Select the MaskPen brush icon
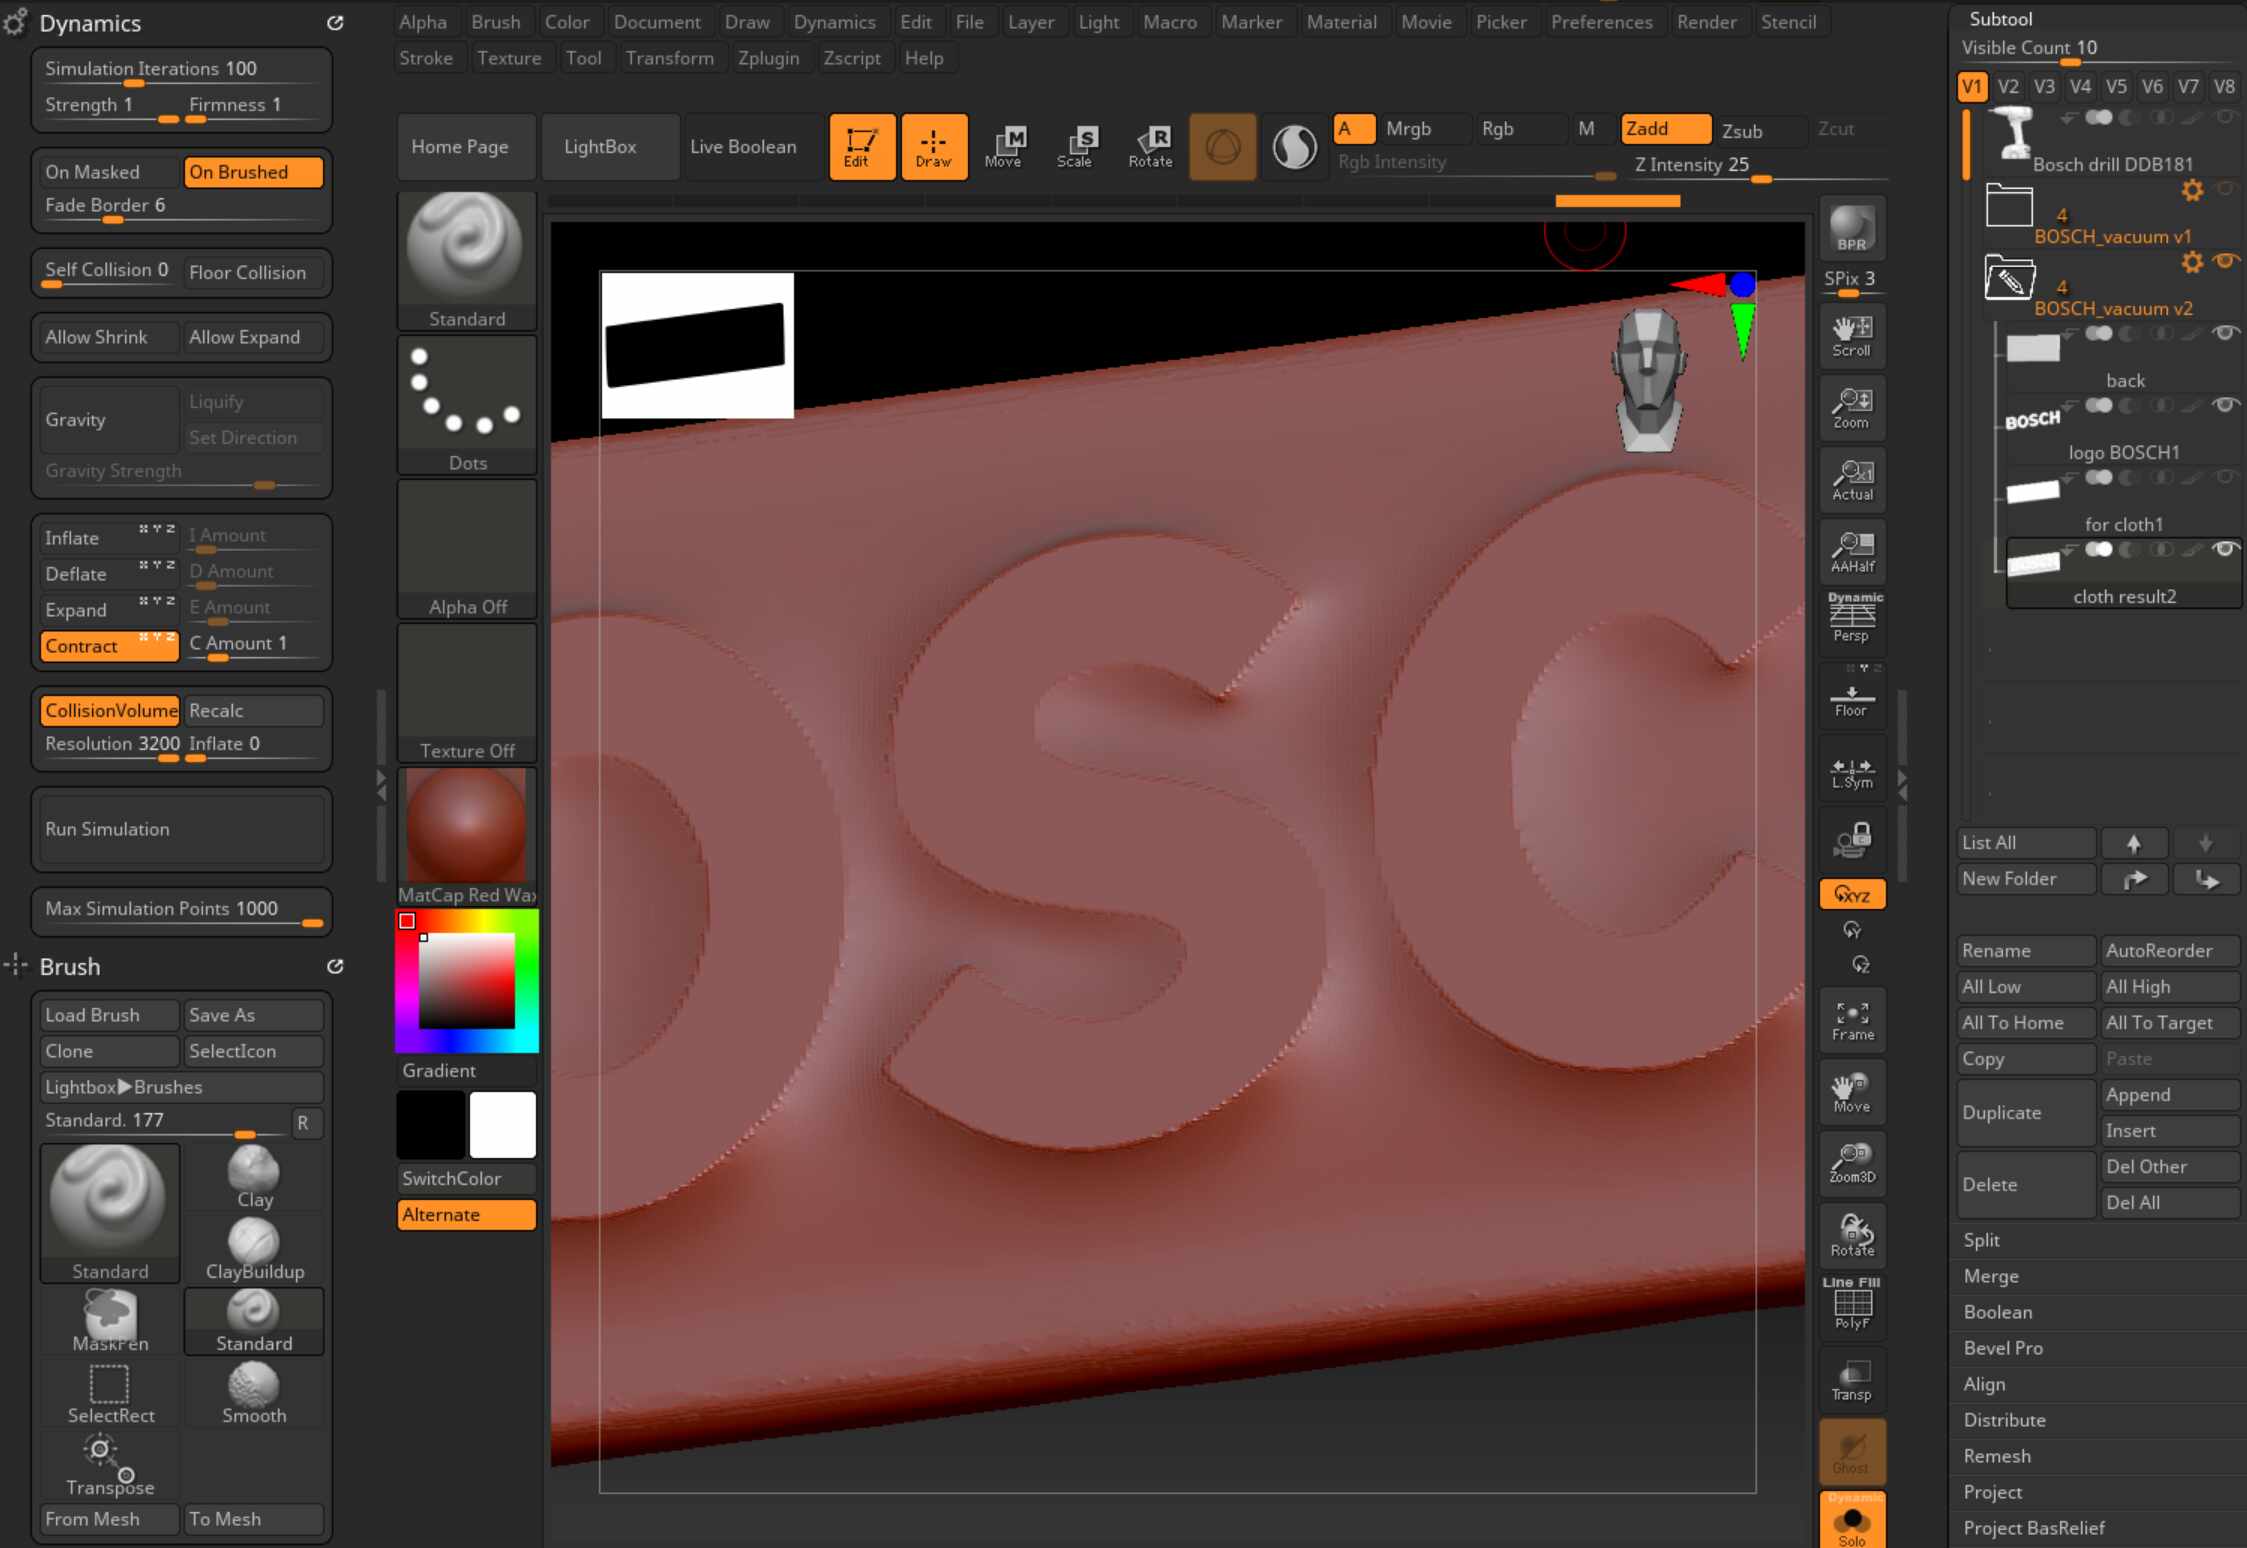This screenshot has width=2247, height=1548. [x=110, y=1321]
